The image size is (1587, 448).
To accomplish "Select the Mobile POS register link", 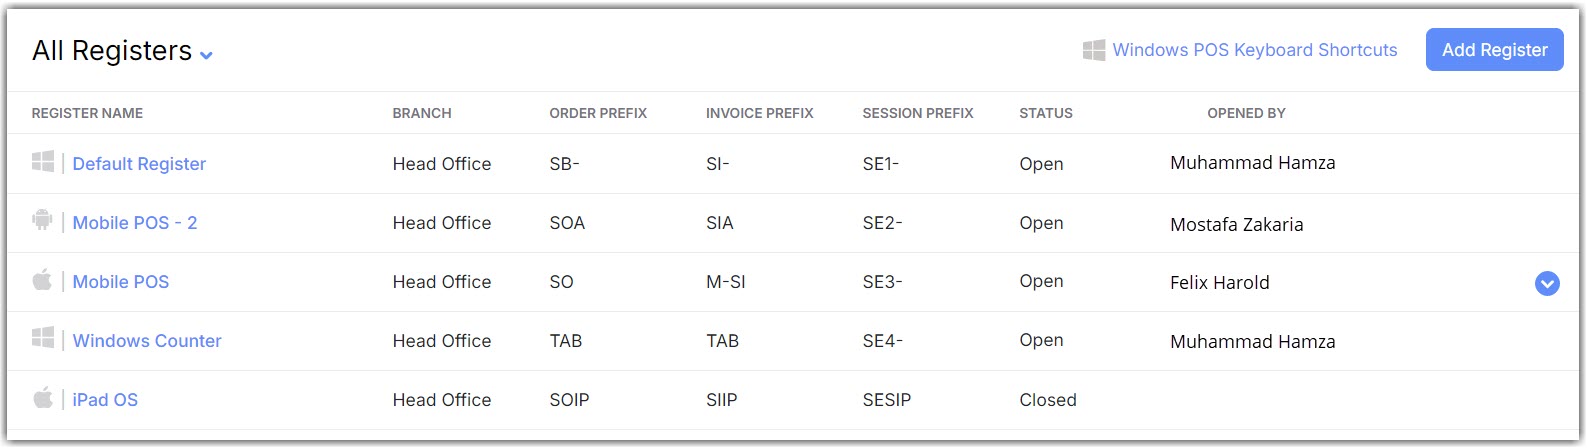I will click(x=121, y=282).
